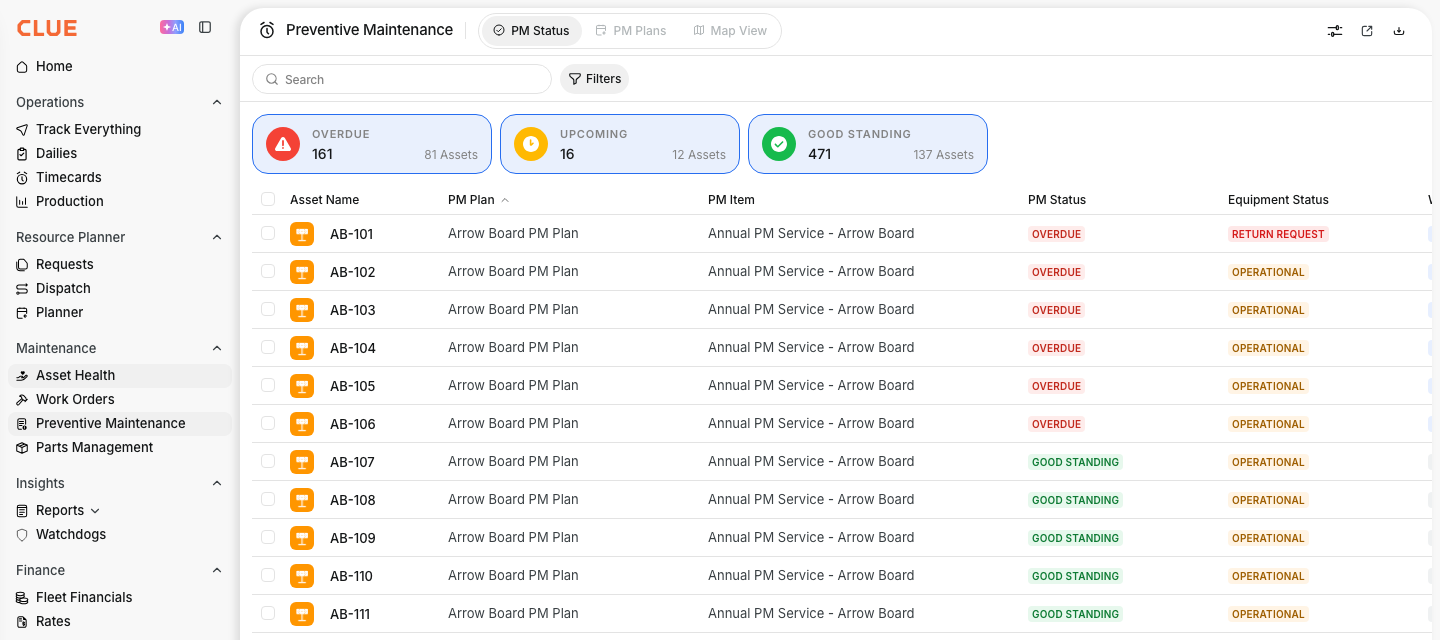The width and height of the screenshot is (1440, 640).
Task: Switch to the Map View tab
Action: coord(730,31)
